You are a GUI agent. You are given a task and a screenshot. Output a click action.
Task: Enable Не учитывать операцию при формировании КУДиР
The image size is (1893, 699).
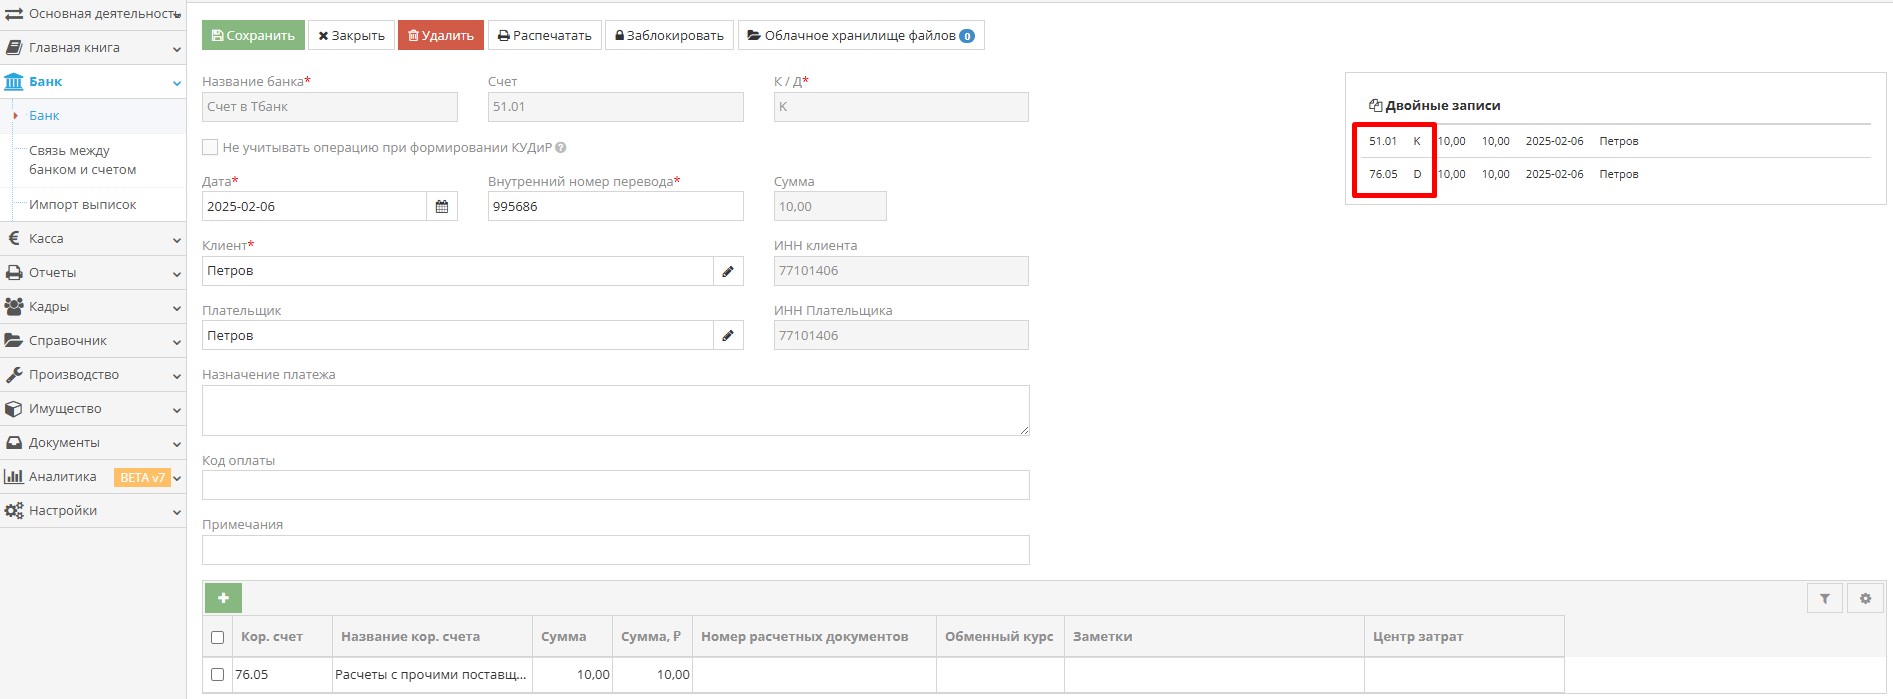click(210, 148)
